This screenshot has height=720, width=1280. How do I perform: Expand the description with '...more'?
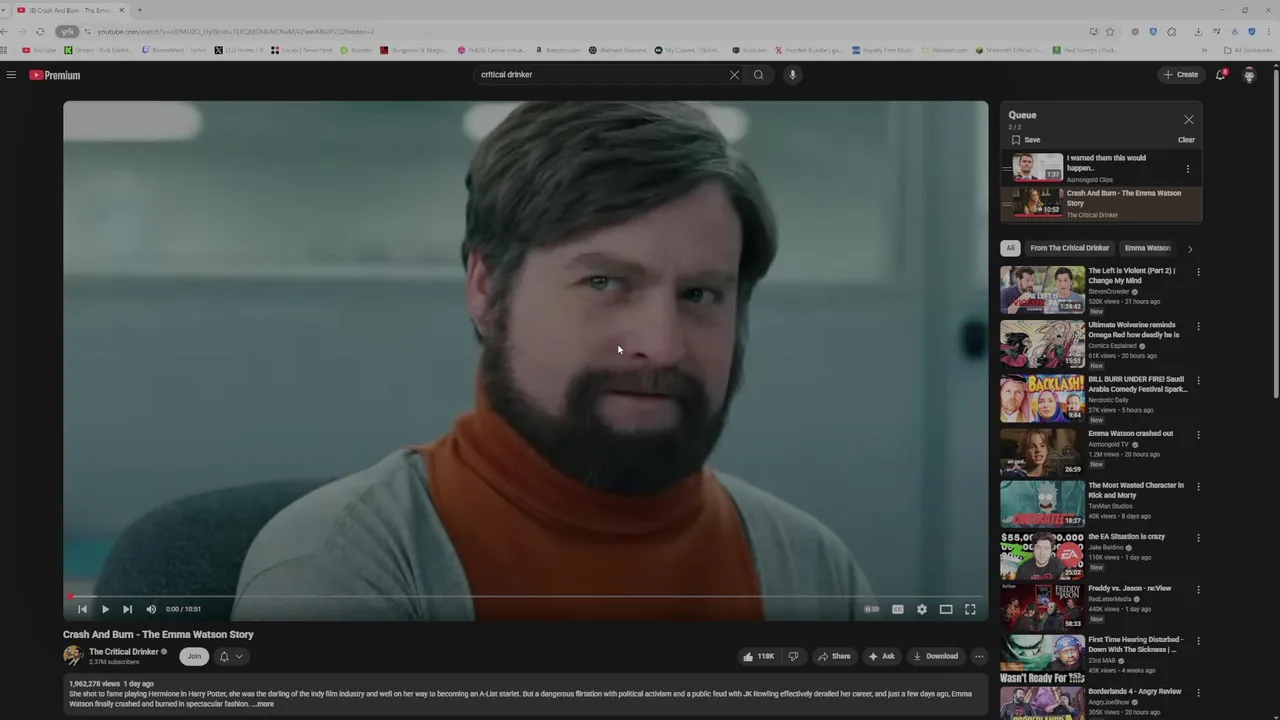pyautogui.click(x=262, y=704)
